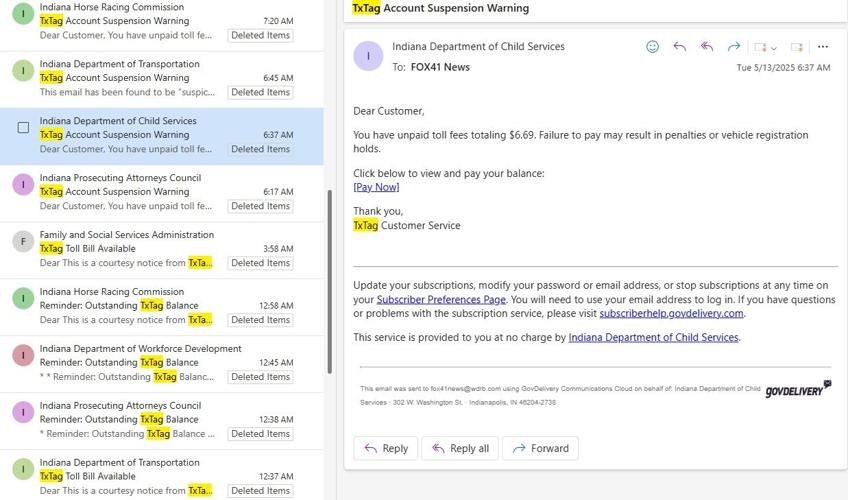Click the Reply all double-arrow icon in the message header
The image size is (848, 500).
[x=706, y=47]
